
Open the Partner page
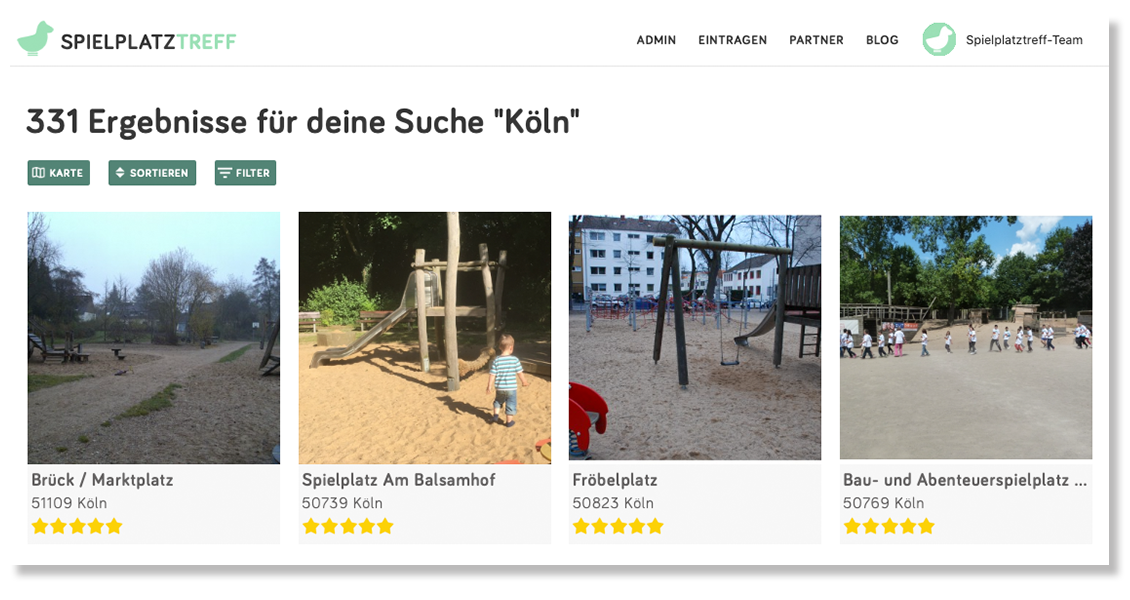(816, 40)
